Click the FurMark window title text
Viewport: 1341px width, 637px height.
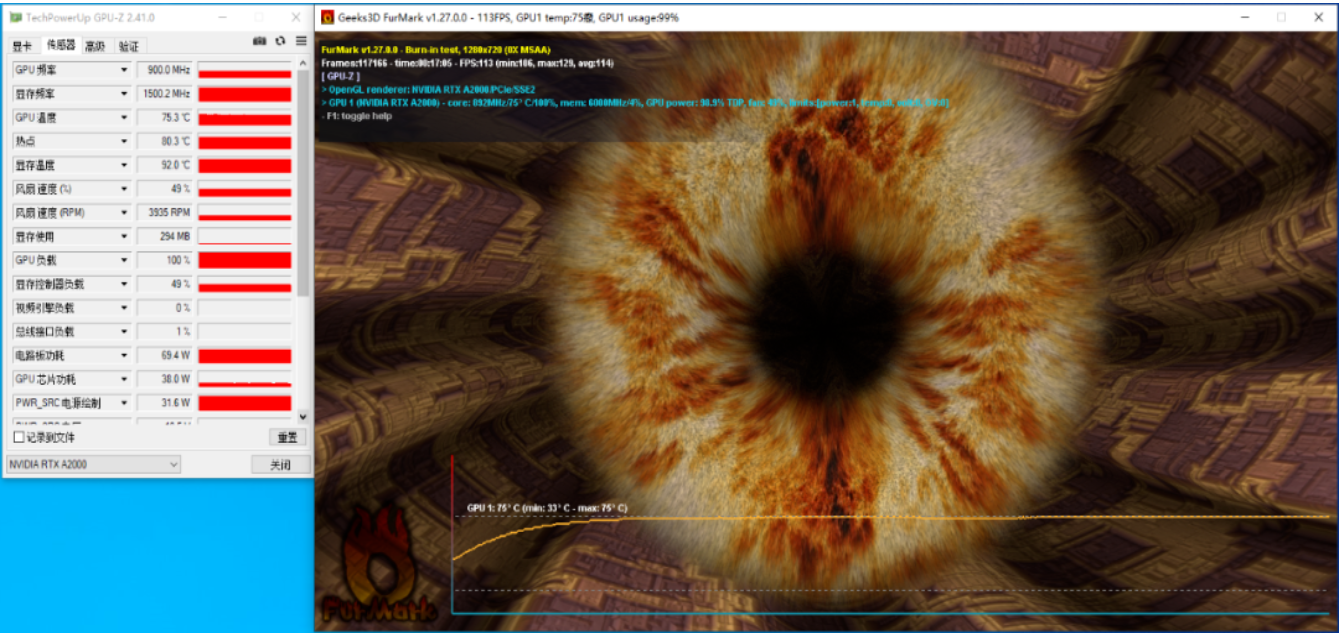[x=507, y=17]
